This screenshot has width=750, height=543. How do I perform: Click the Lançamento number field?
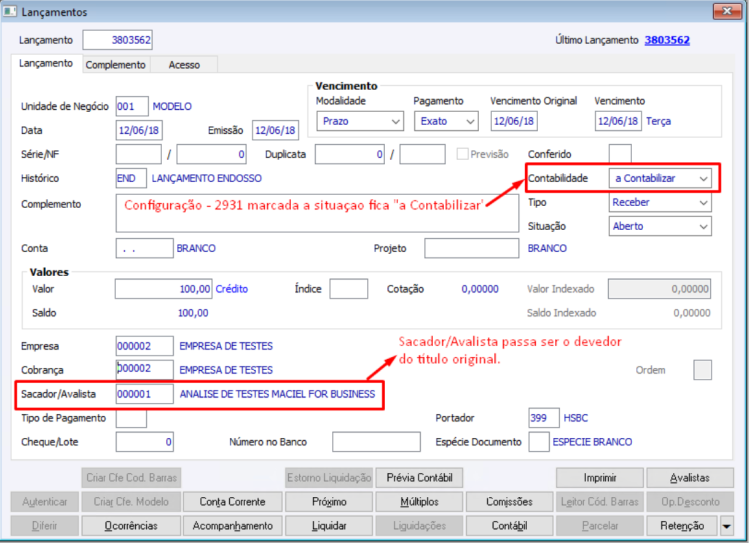pos(118,40)
